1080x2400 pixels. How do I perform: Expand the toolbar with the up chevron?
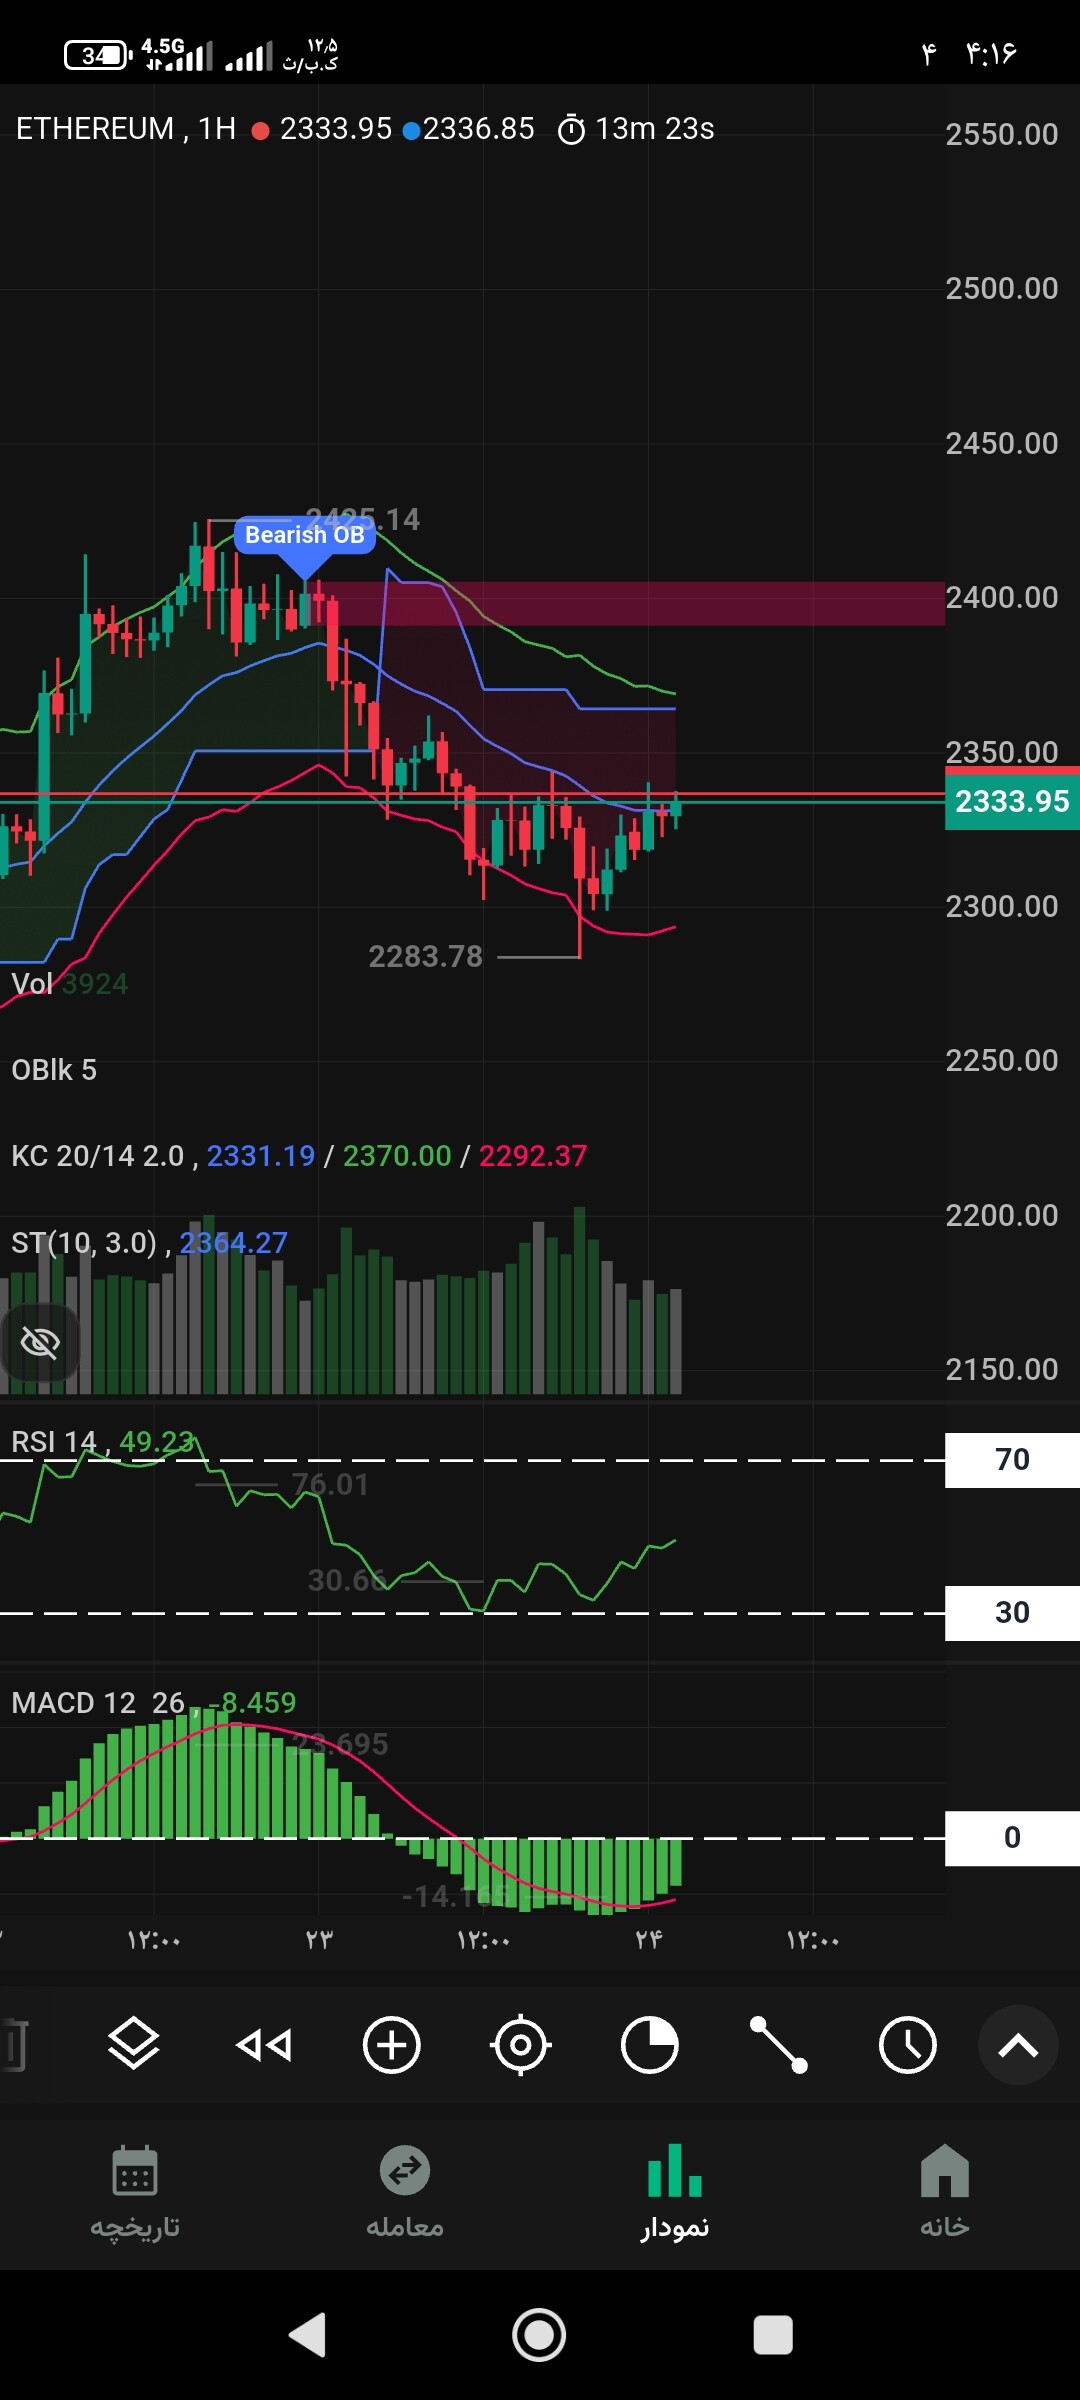1018,2045
